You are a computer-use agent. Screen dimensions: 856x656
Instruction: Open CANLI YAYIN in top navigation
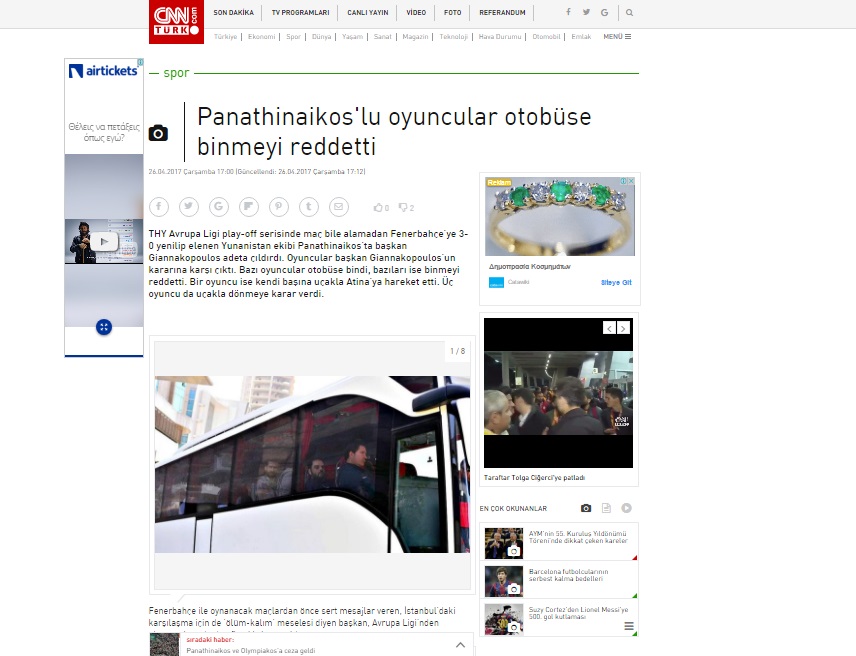click(x=368, y=13)
